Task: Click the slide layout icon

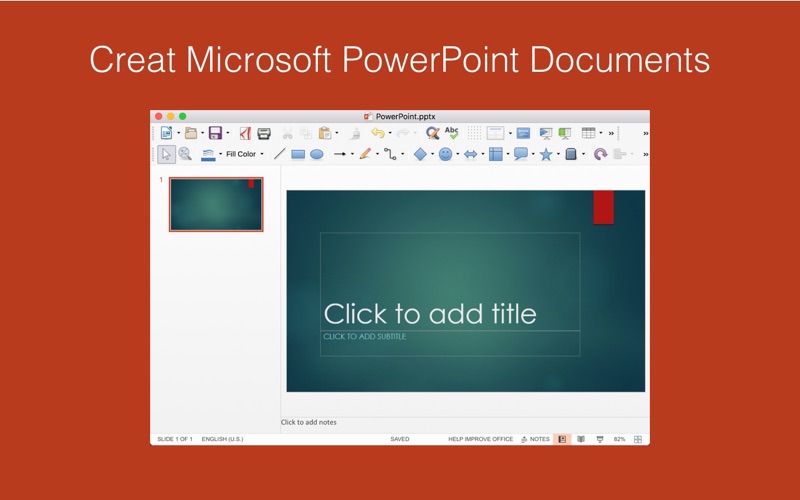Action: tap(495, 133)
